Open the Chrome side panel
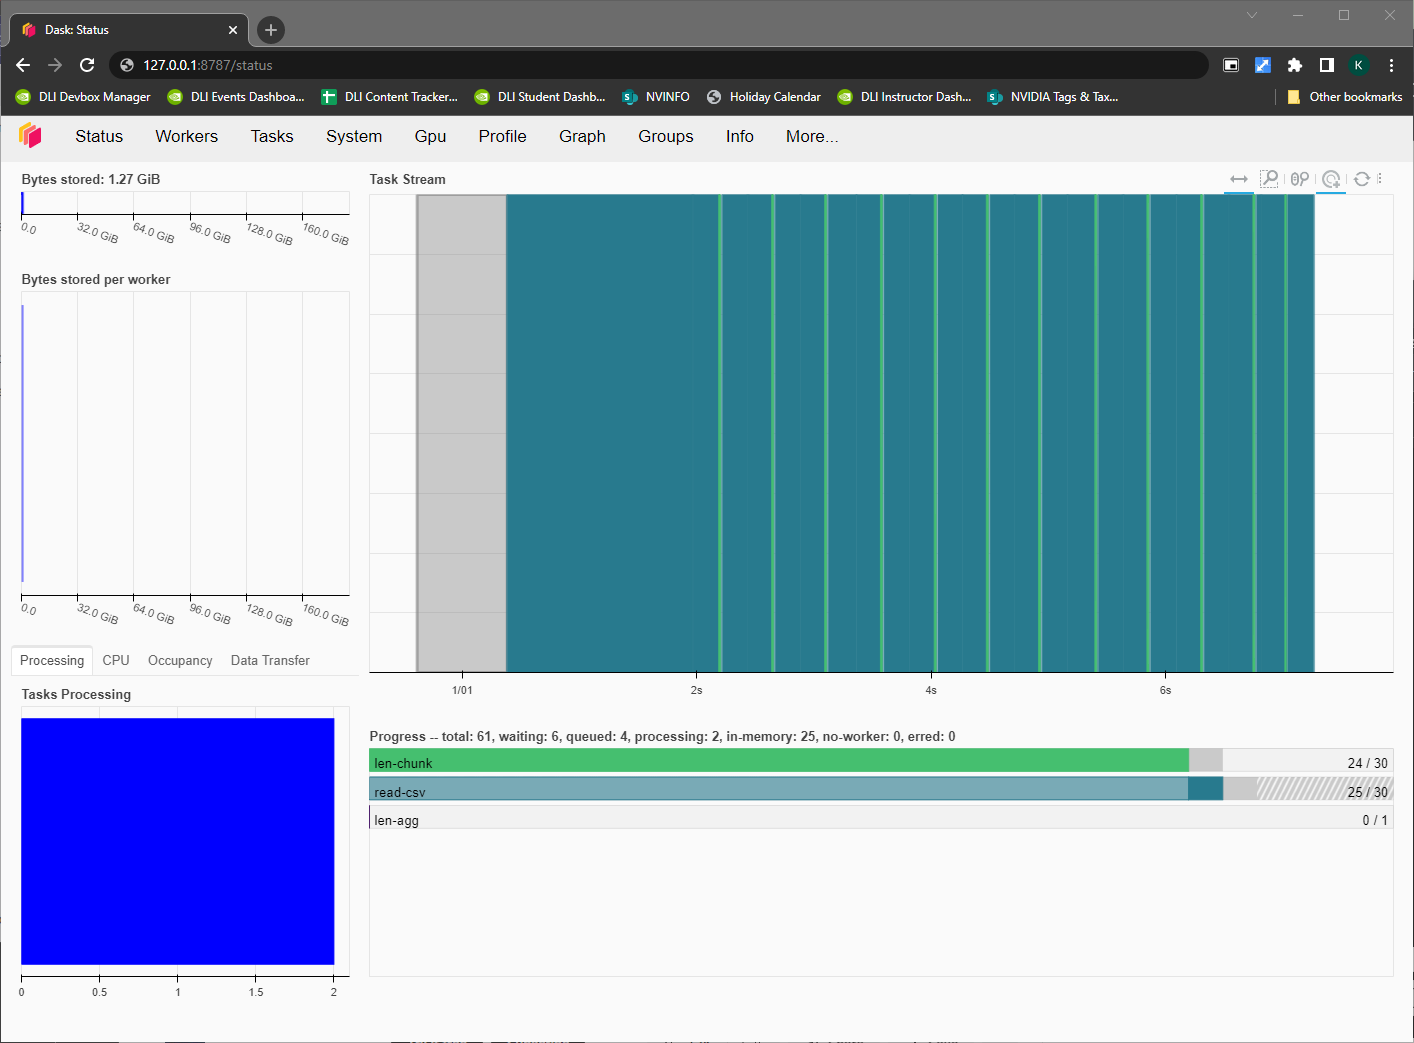Viewport: 1414px width, 1043px height. click(x=1327, y=65)
